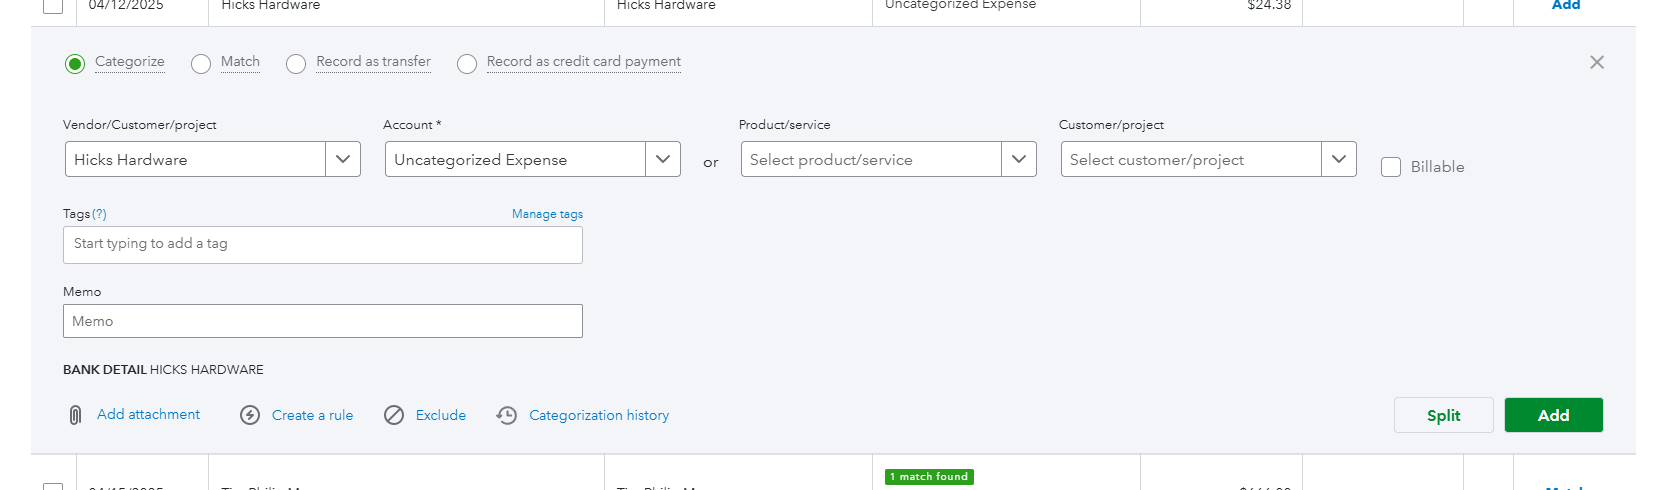1653x490 pixels.
Task: Click the tags input field
Action: [322, 244]
